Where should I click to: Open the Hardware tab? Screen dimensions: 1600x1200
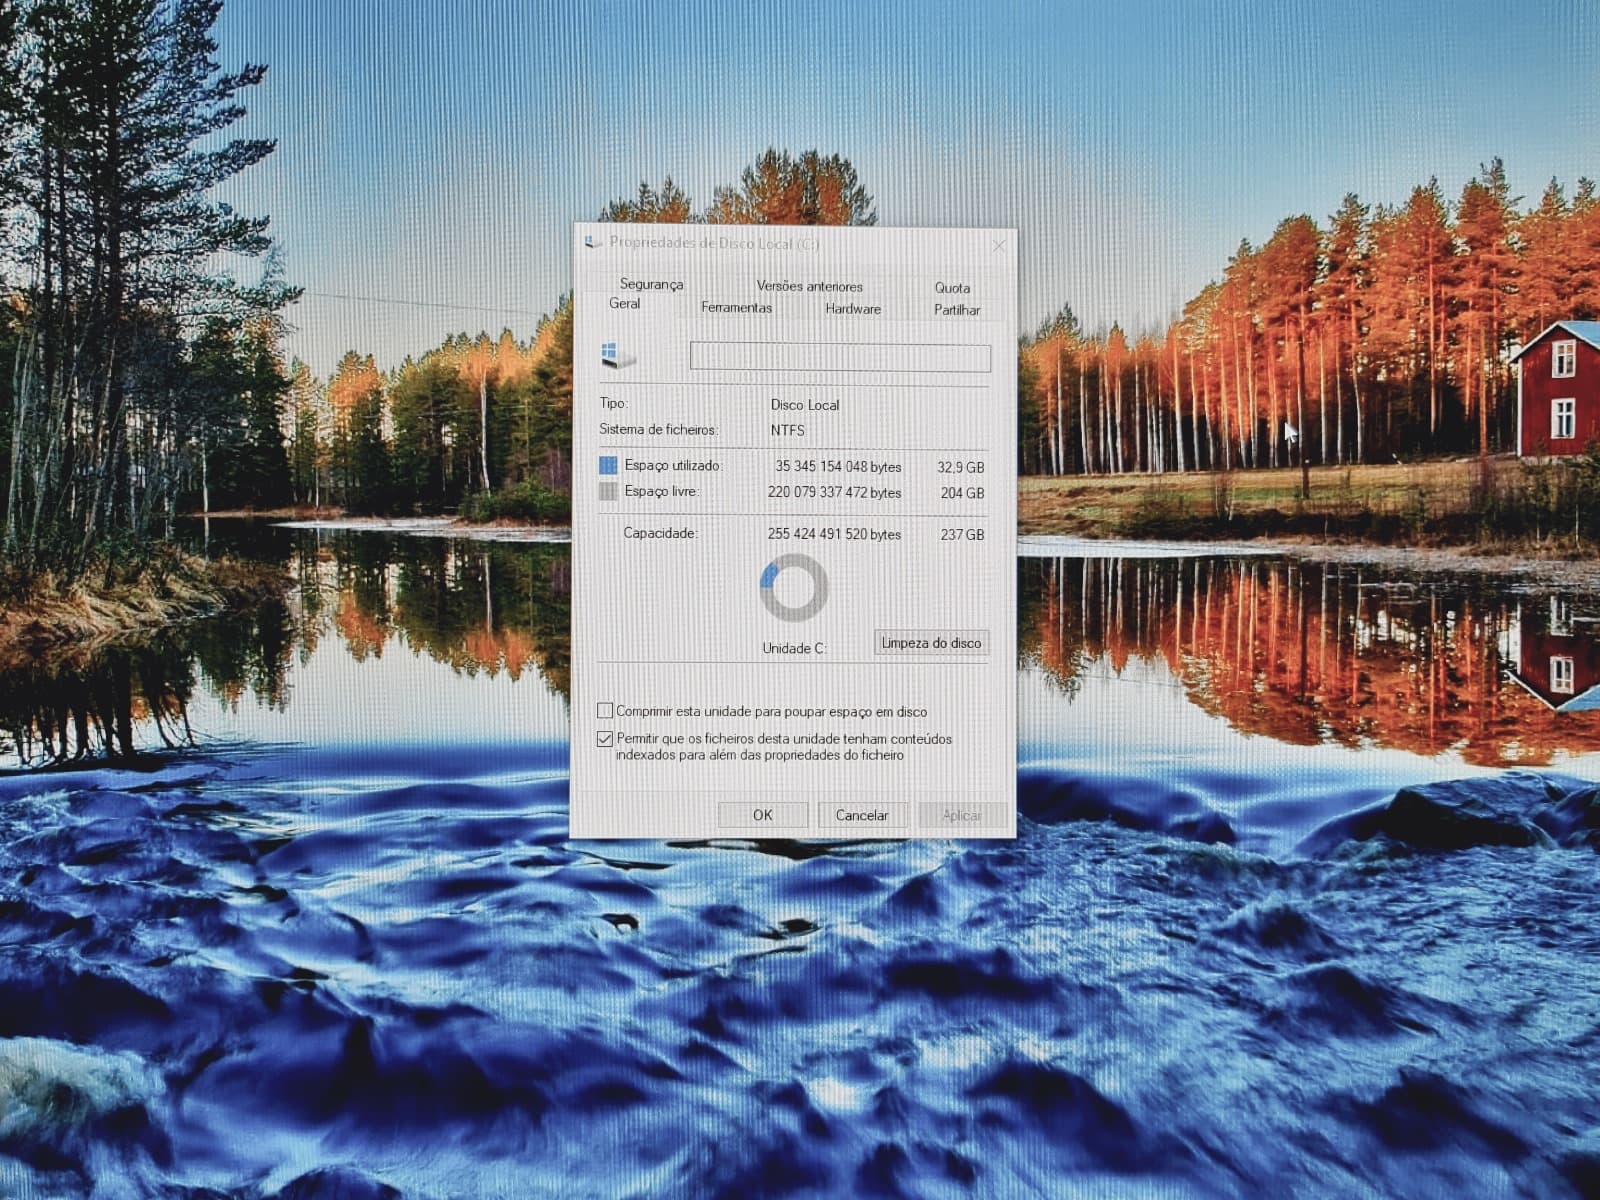(853, 309)
